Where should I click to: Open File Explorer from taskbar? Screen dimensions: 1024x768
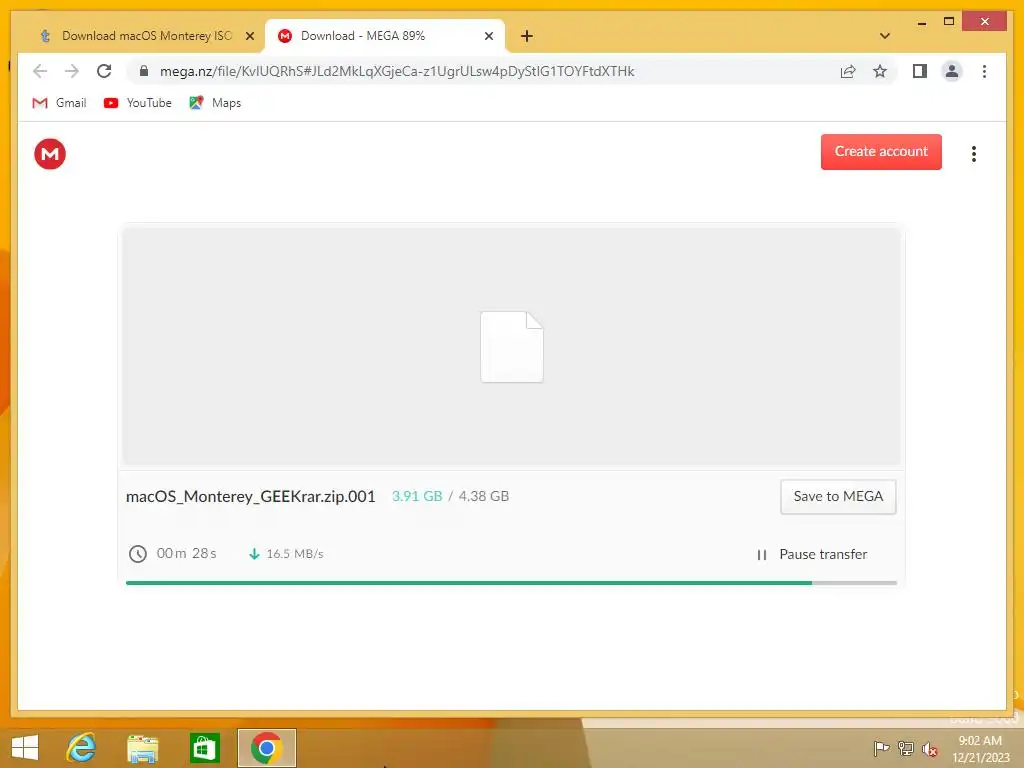pos(142,748)
